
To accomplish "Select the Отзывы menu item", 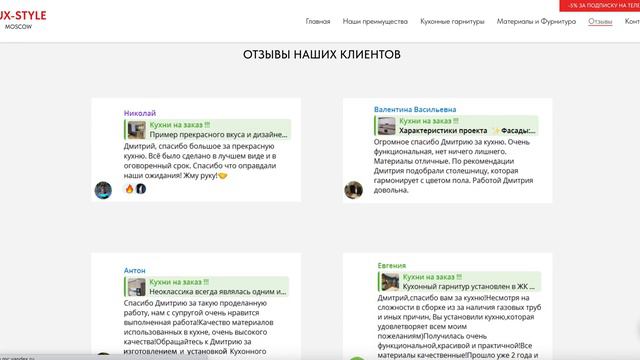I will tap(600, 21).
